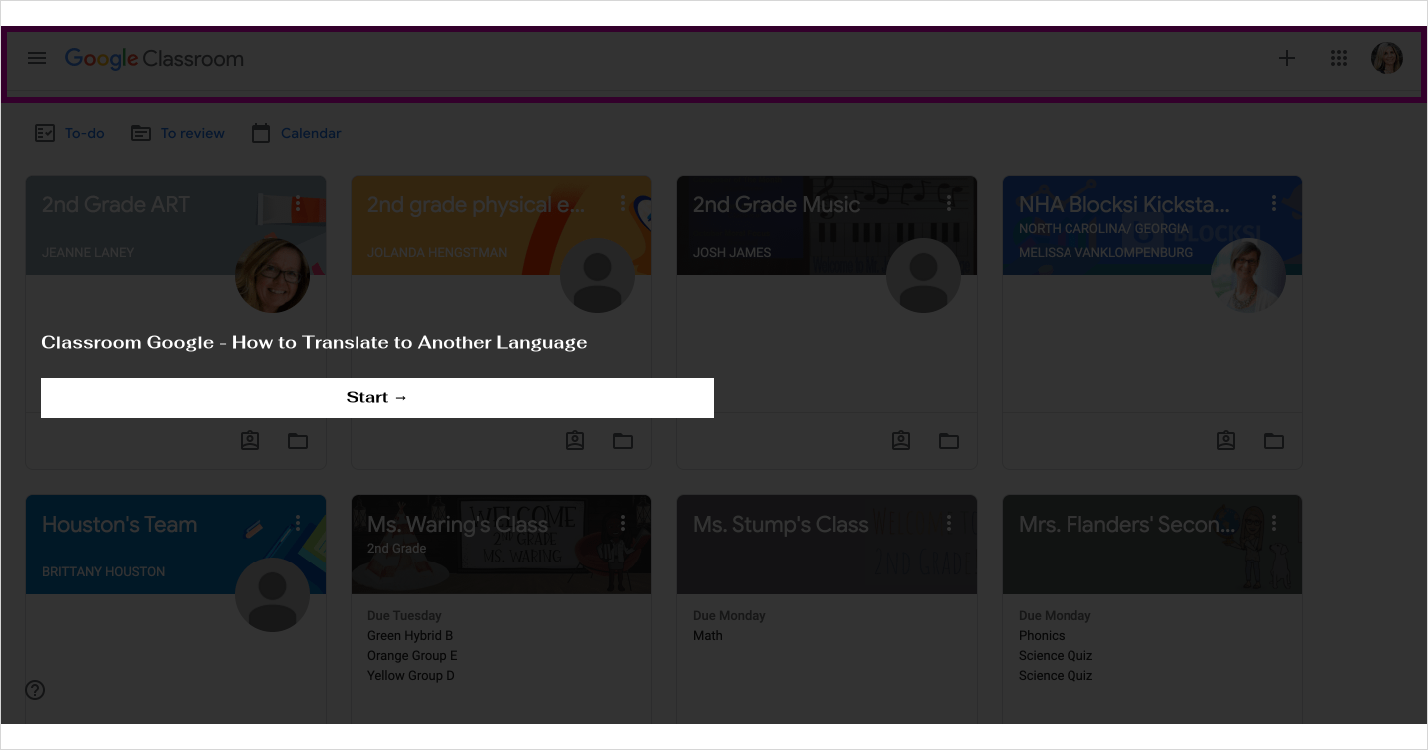This screenshot has height=750, width=1428.
Task: Click the Phonics assignment
Action: [1042, 635]
